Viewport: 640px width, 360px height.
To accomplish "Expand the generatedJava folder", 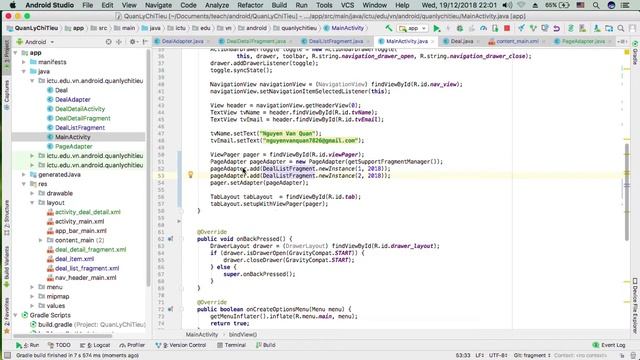I will 24,175.
